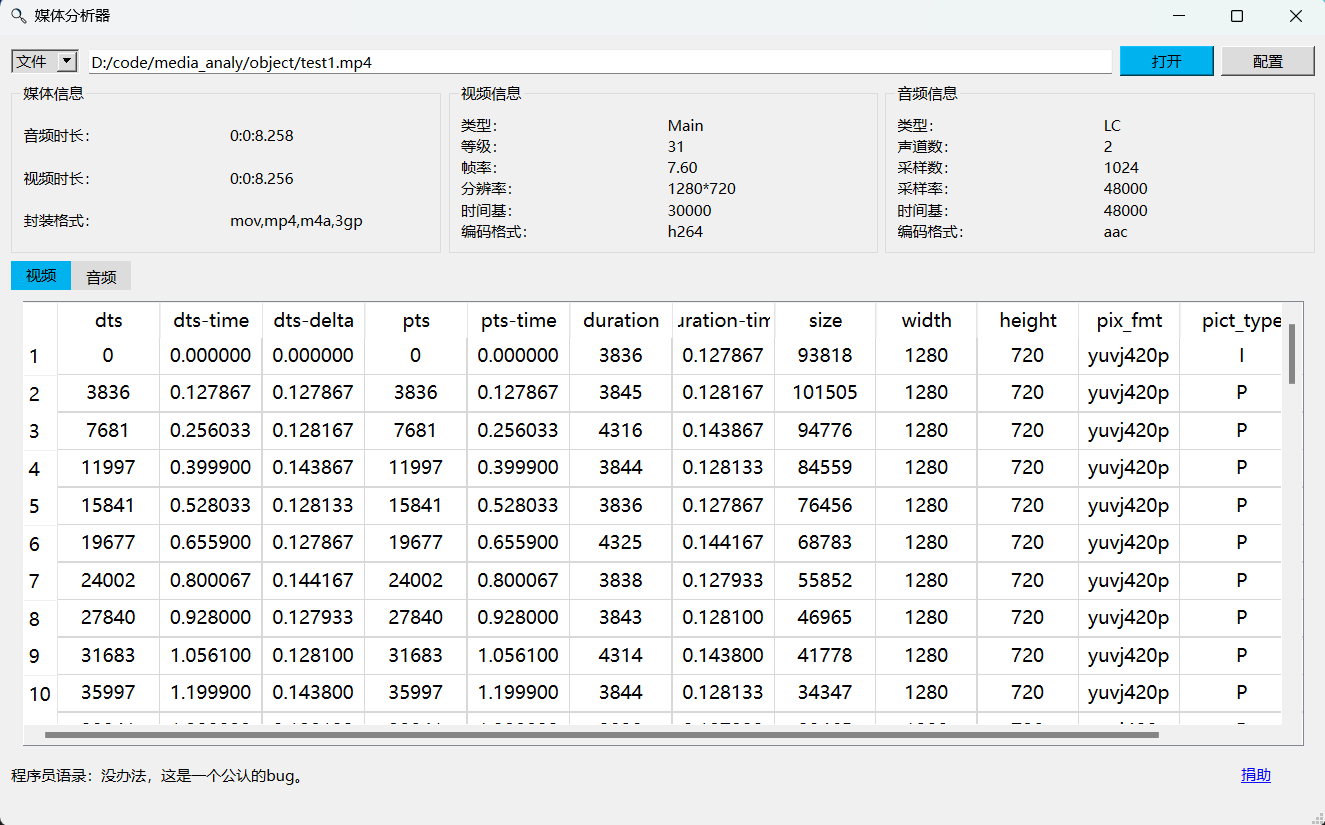Switch to the 音频 tab
This screenshot has height=825, width=1325.
(x=101, y=277)
